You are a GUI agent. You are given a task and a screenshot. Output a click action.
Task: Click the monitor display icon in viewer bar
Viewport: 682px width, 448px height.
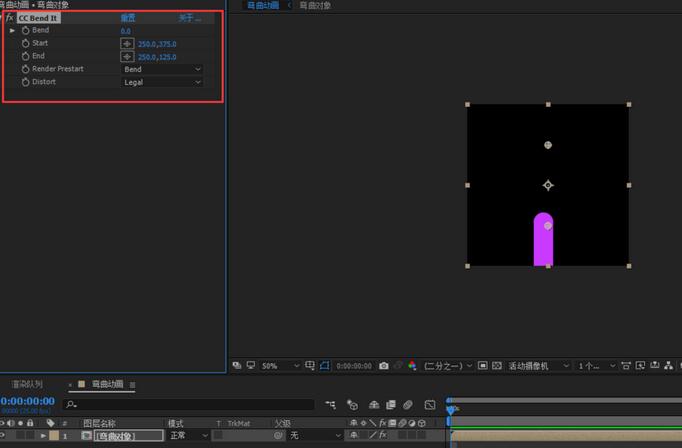tap(251, 365)
